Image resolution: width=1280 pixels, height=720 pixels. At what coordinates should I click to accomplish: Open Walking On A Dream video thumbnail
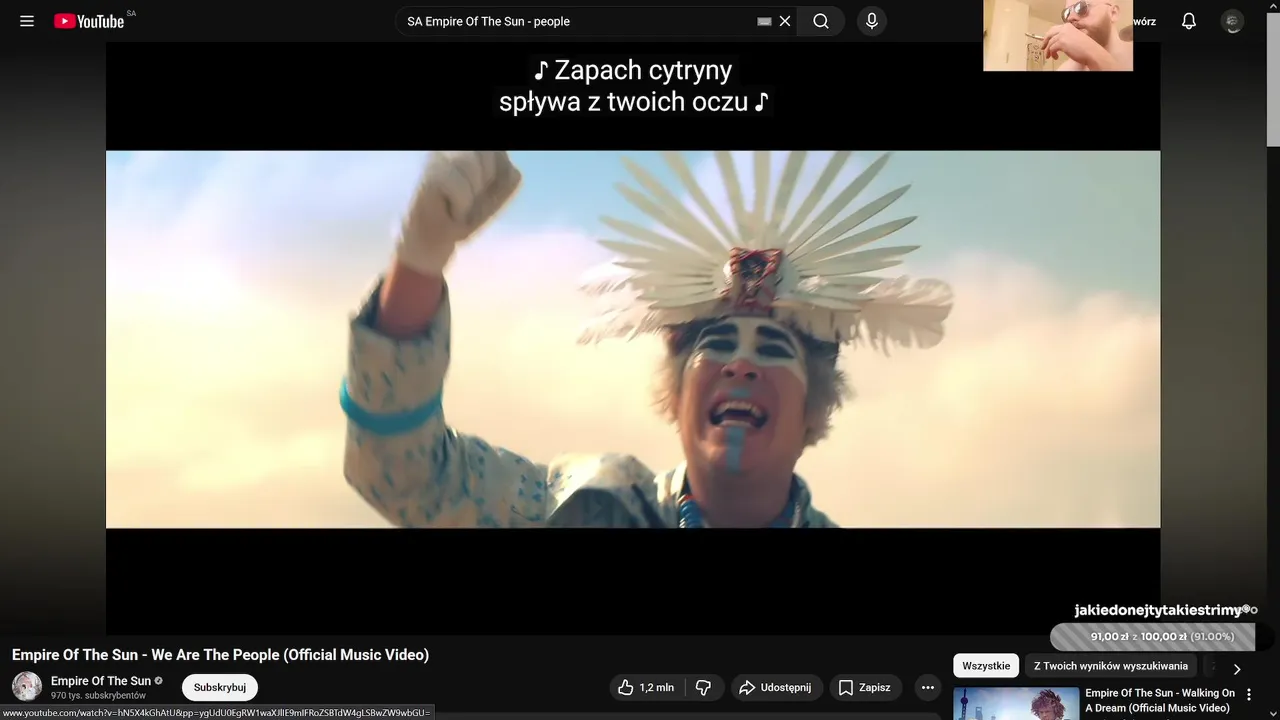(x=1016, y=704)
